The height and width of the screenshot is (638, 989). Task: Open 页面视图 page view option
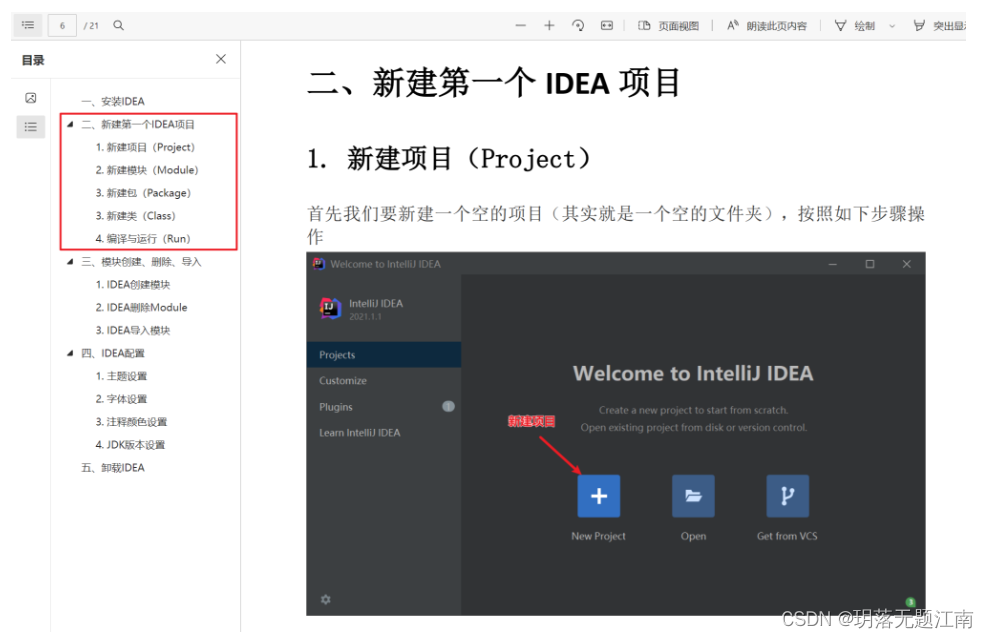(669, 26)
